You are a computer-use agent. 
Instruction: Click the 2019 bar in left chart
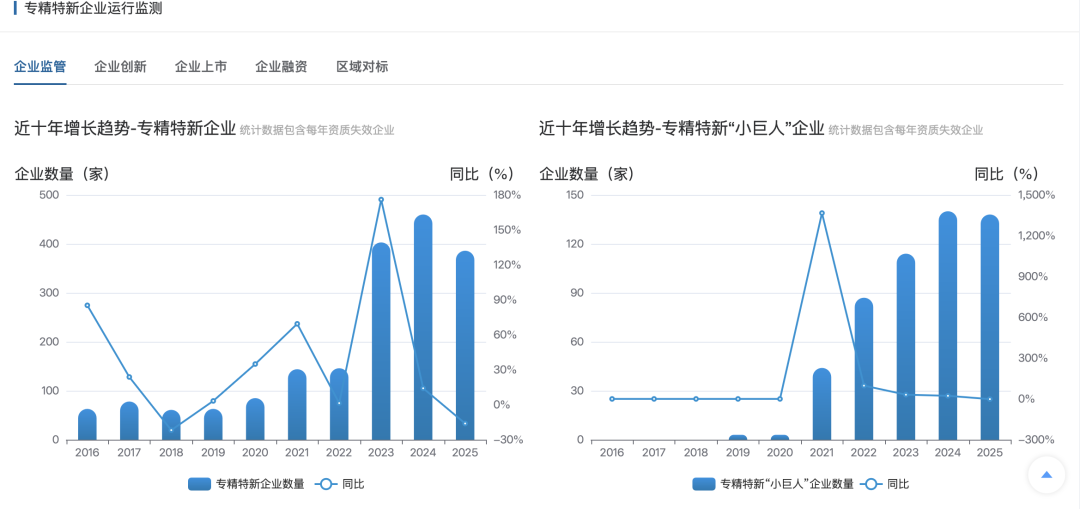pos(213,425)
